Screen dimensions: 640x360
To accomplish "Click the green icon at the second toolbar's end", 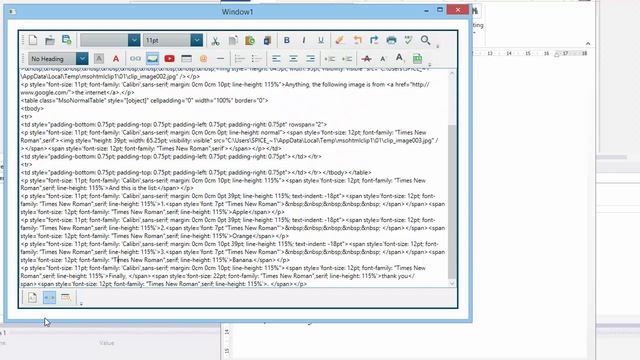I will [x=417, y=59].
